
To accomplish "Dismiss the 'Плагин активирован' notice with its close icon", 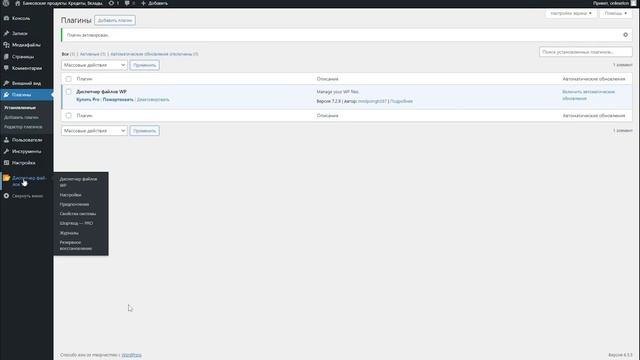I will (625, 35).
